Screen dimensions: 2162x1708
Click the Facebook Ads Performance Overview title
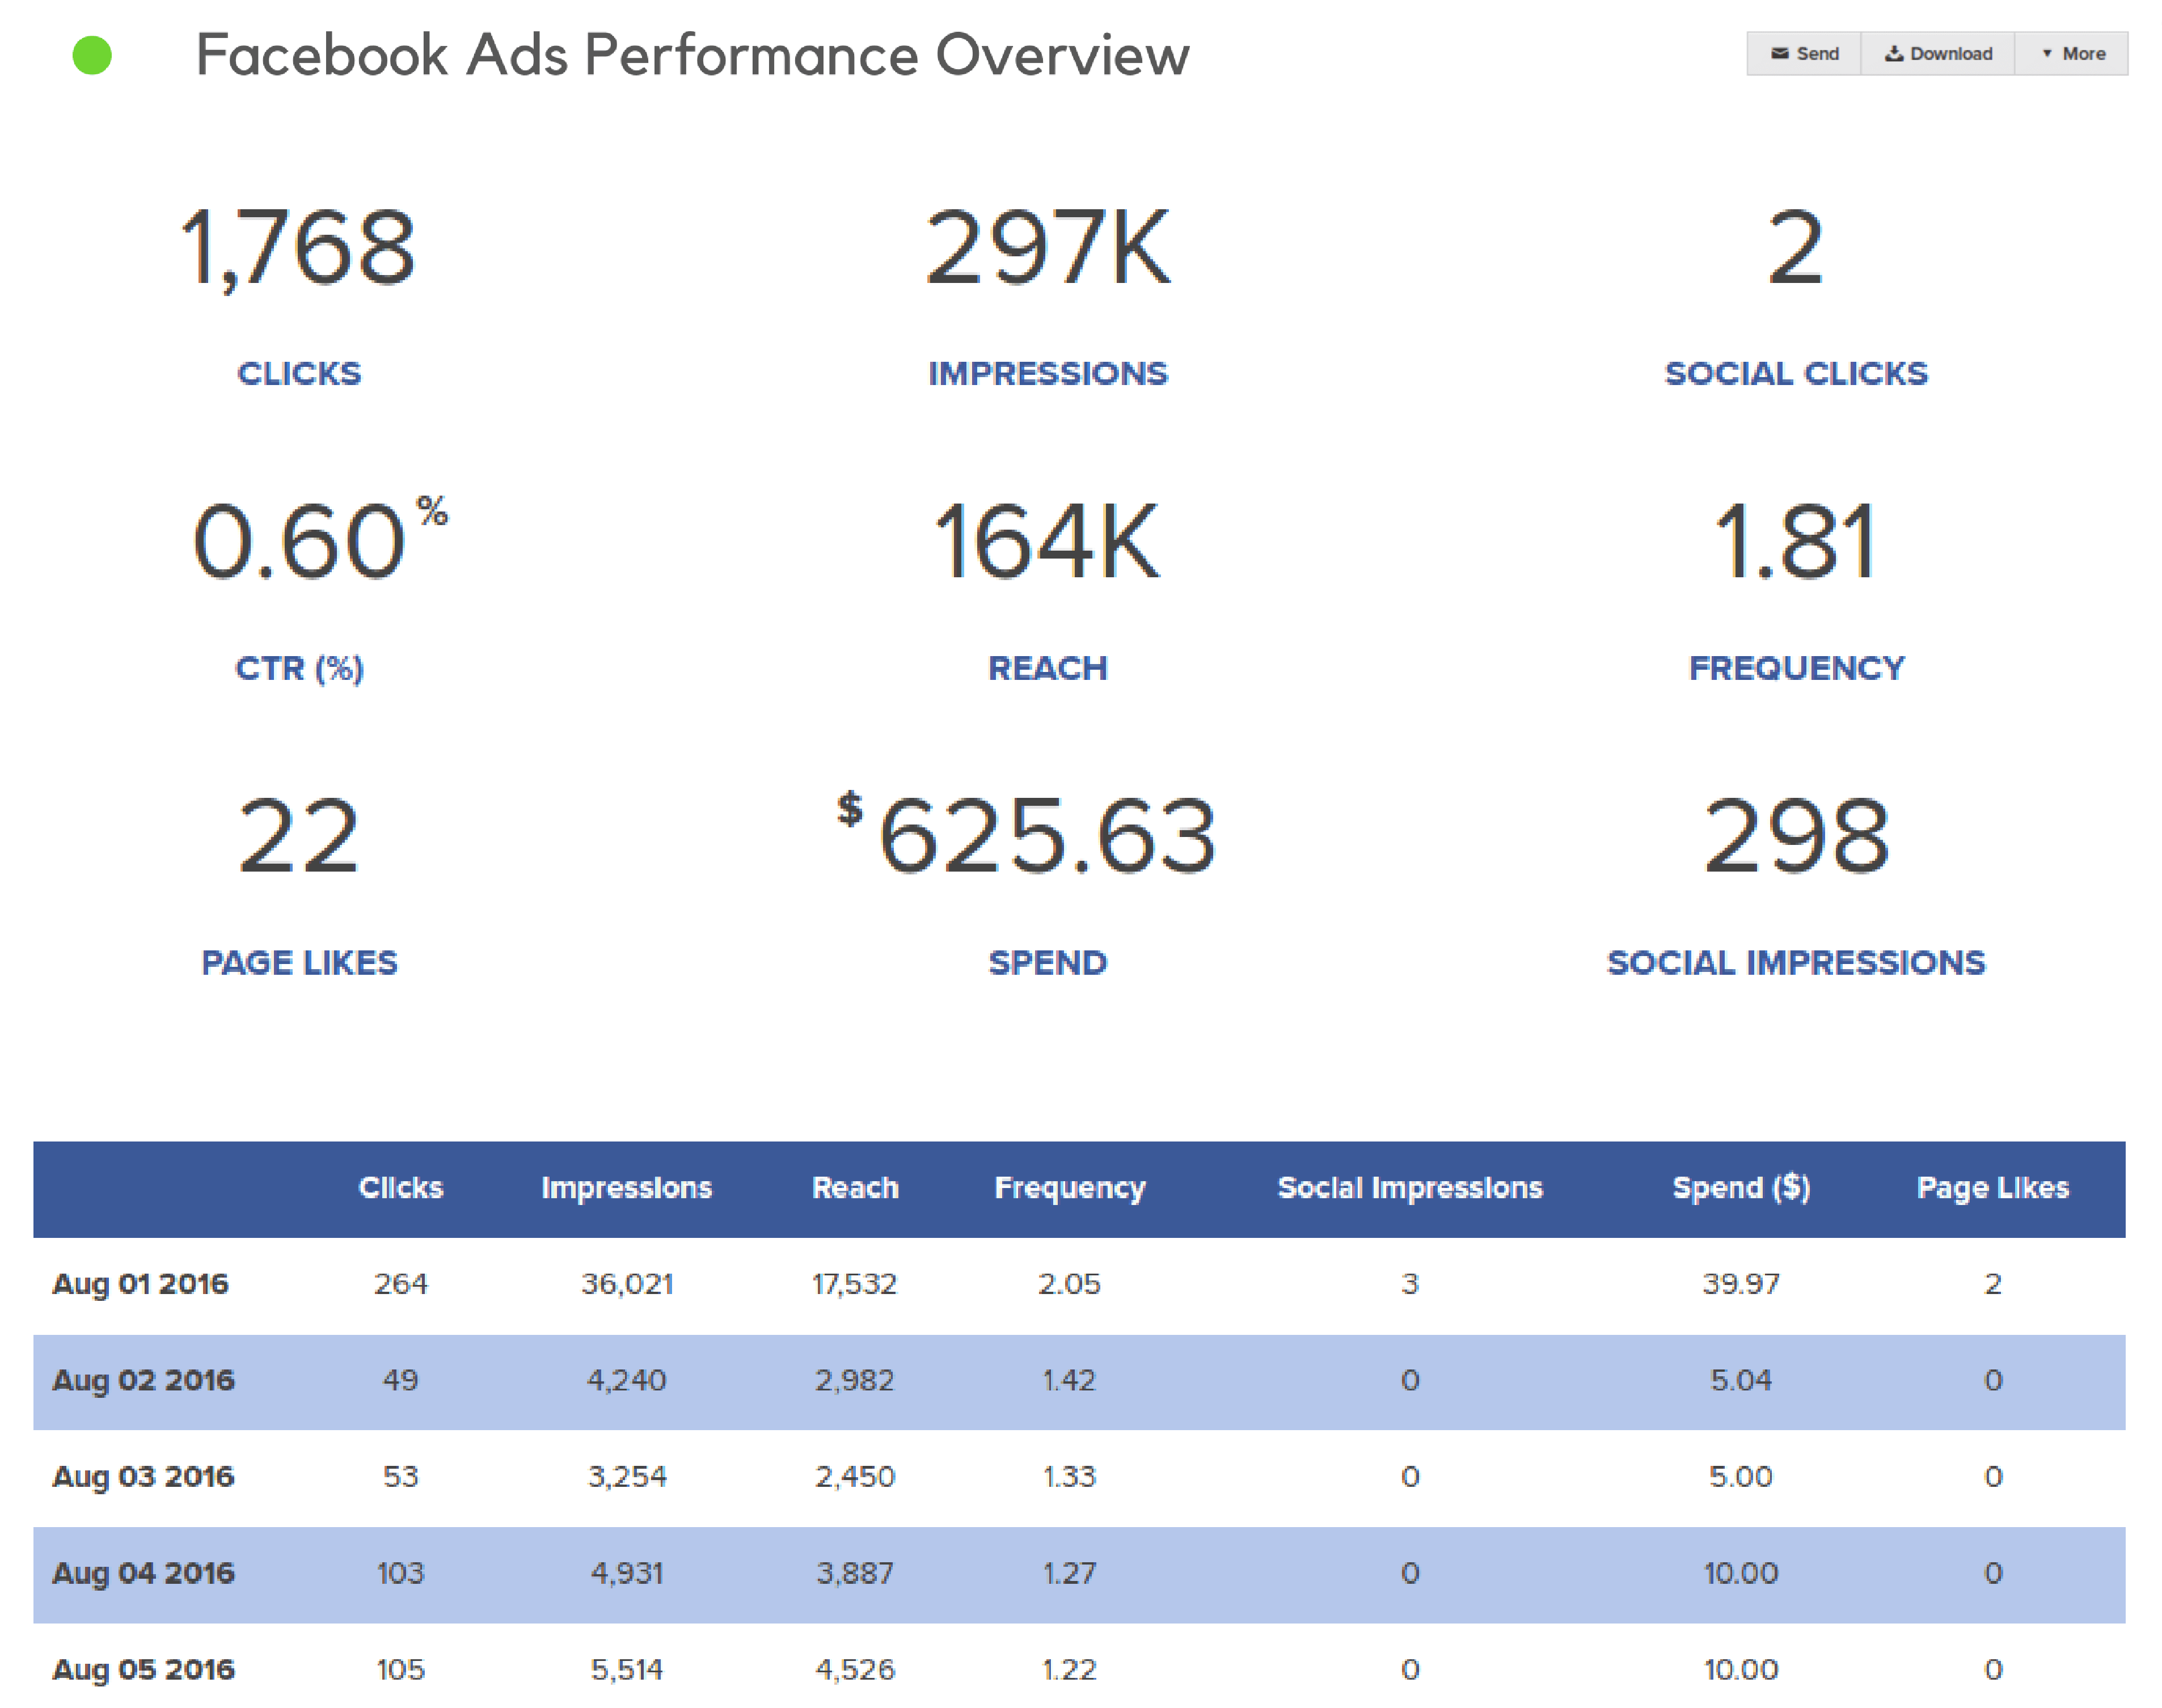coord(692,55)
